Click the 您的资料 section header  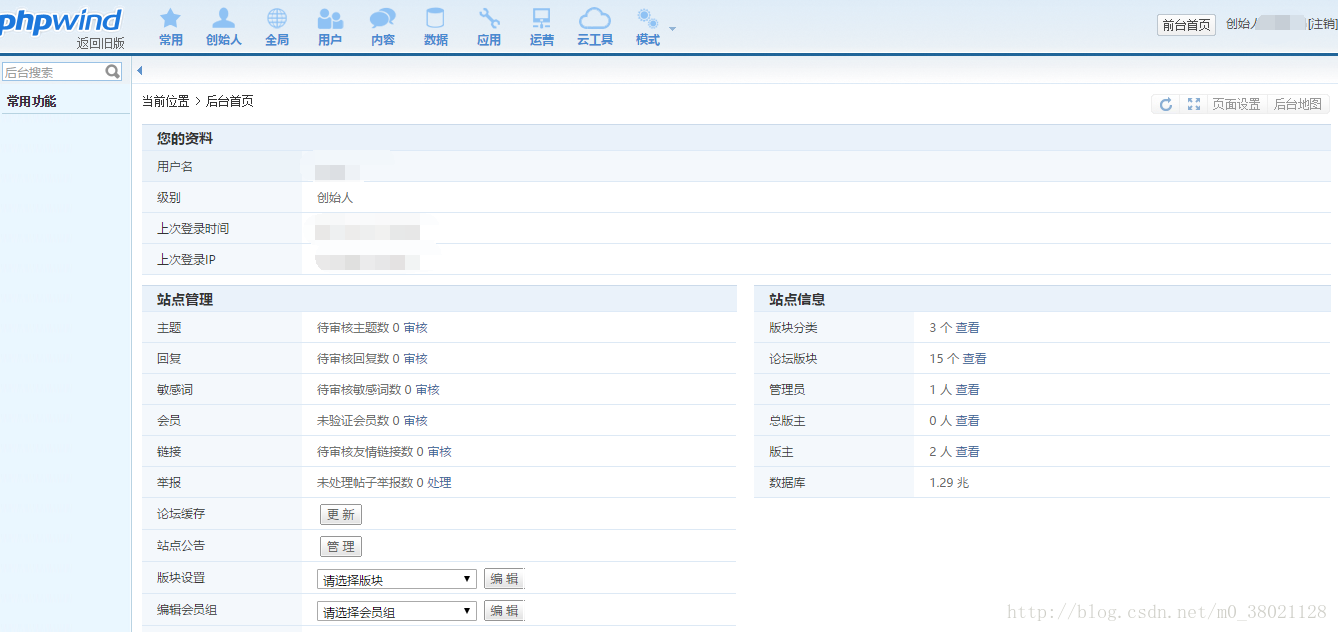coord(185,138)
